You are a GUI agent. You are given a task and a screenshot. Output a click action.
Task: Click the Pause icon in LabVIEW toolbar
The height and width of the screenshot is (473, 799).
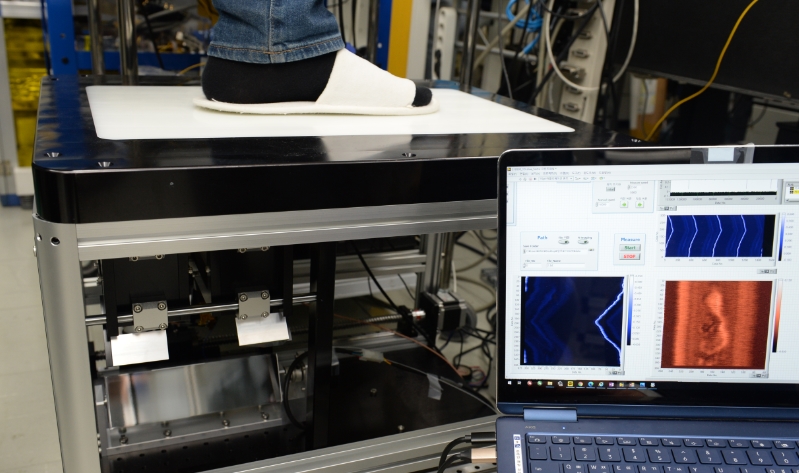click(x=535, y=179)
